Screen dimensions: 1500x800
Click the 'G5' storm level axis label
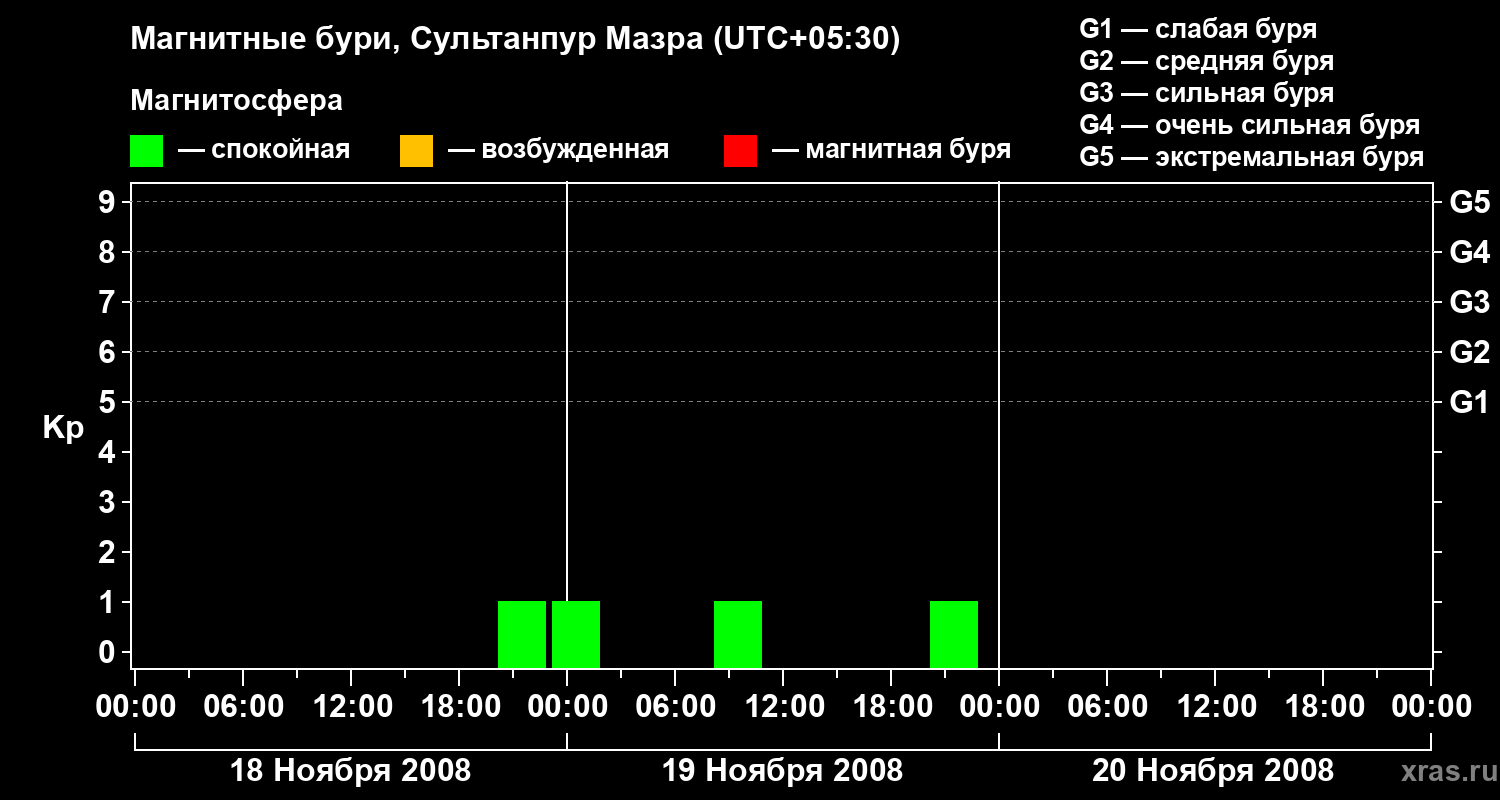click(x=1469, y=202)
